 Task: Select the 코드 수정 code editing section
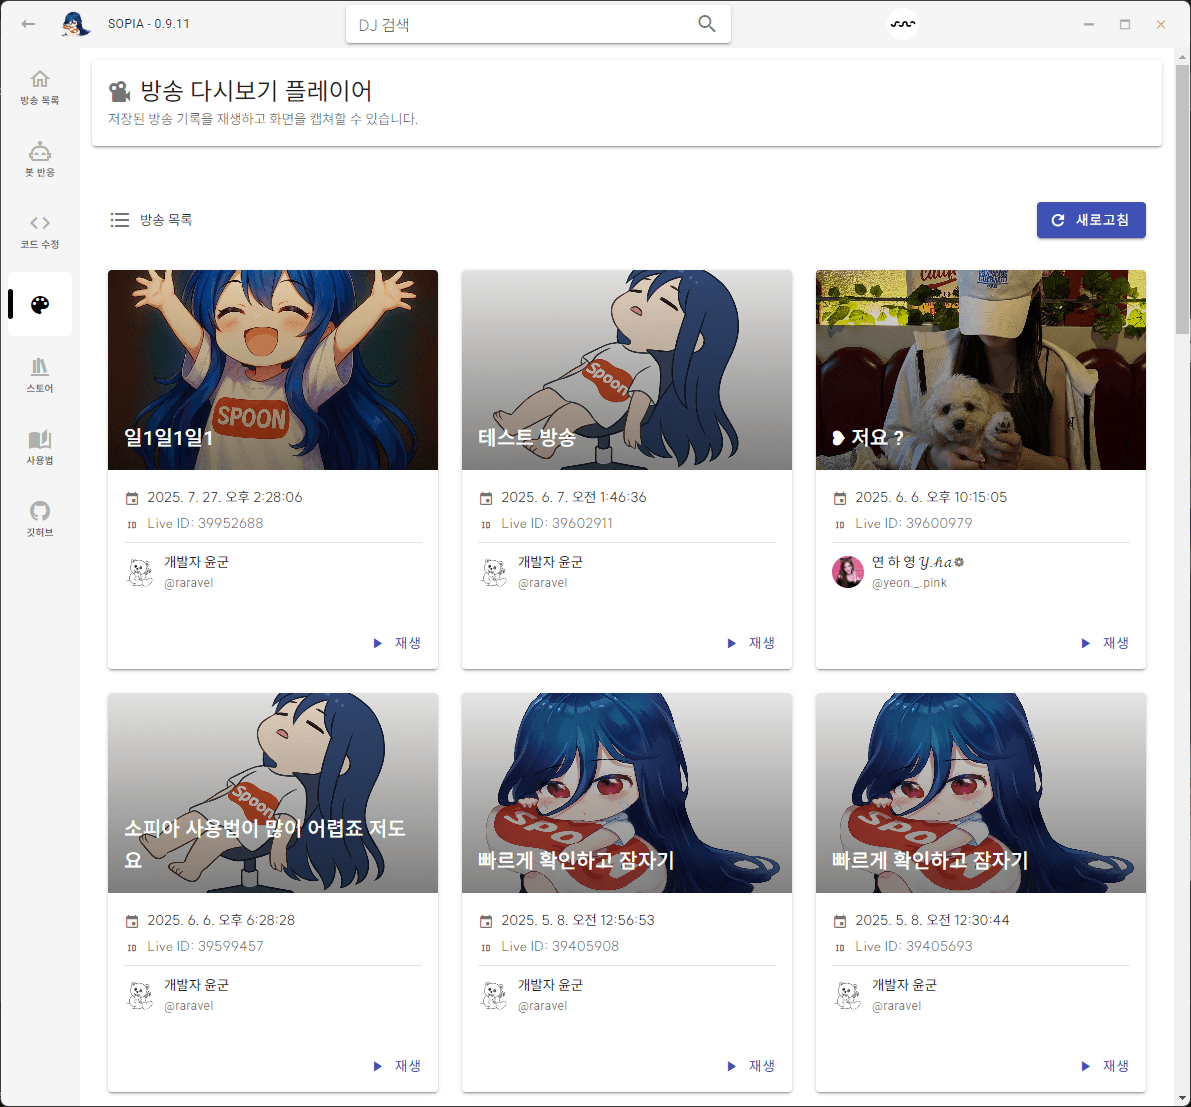pos(39,230)
